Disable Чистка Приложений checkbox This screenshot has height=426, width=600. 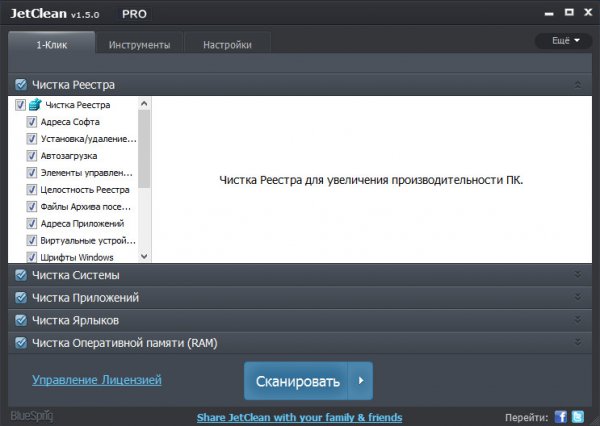pos(21,297)
